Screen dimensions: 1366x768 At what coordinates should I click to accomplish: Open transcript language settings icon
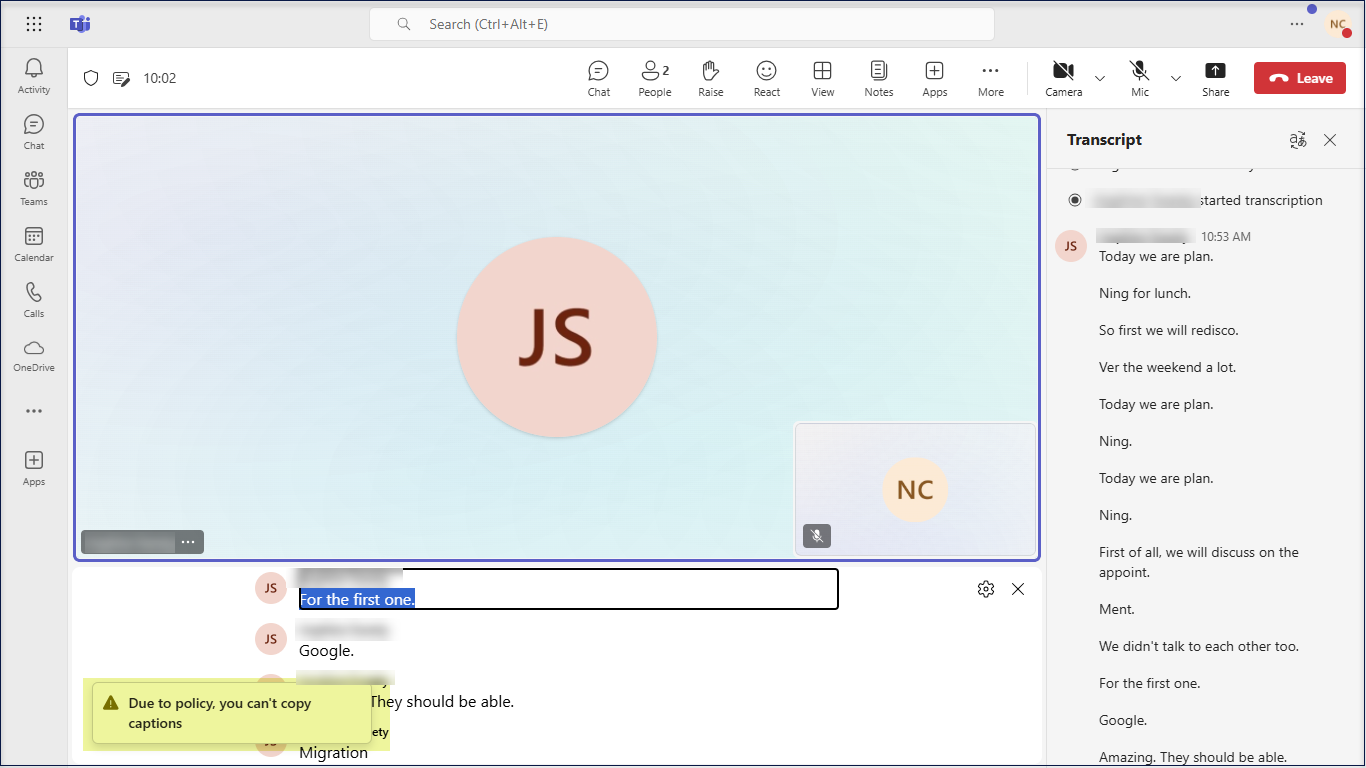point(1298,140)
